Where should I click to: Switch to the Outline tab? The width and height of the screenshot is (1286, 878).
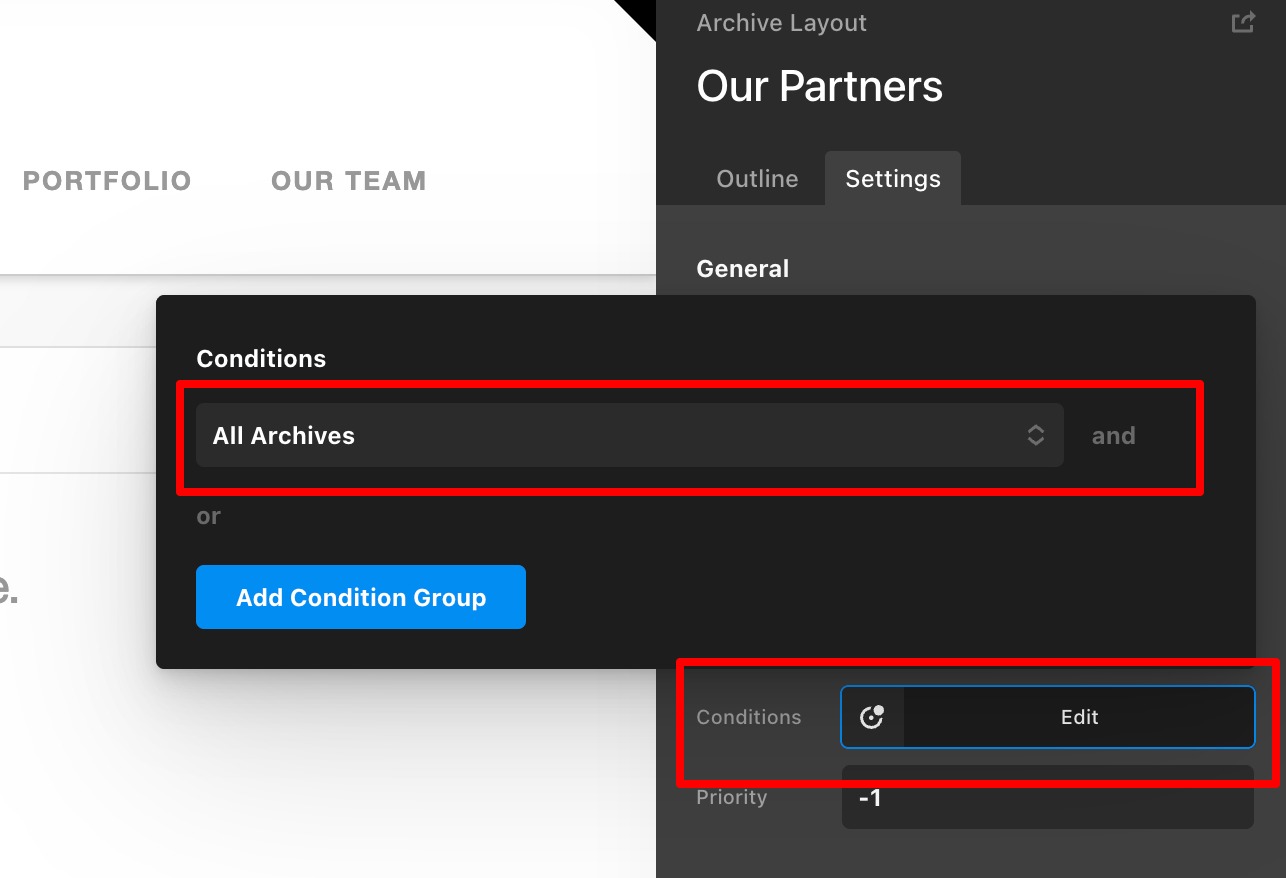[757, 179]
